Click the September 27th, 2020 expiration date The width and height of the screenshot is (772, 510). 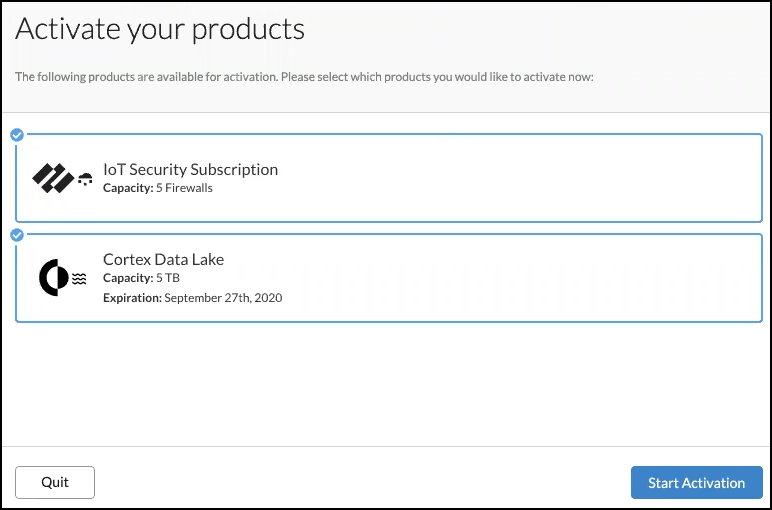[223, 297]
